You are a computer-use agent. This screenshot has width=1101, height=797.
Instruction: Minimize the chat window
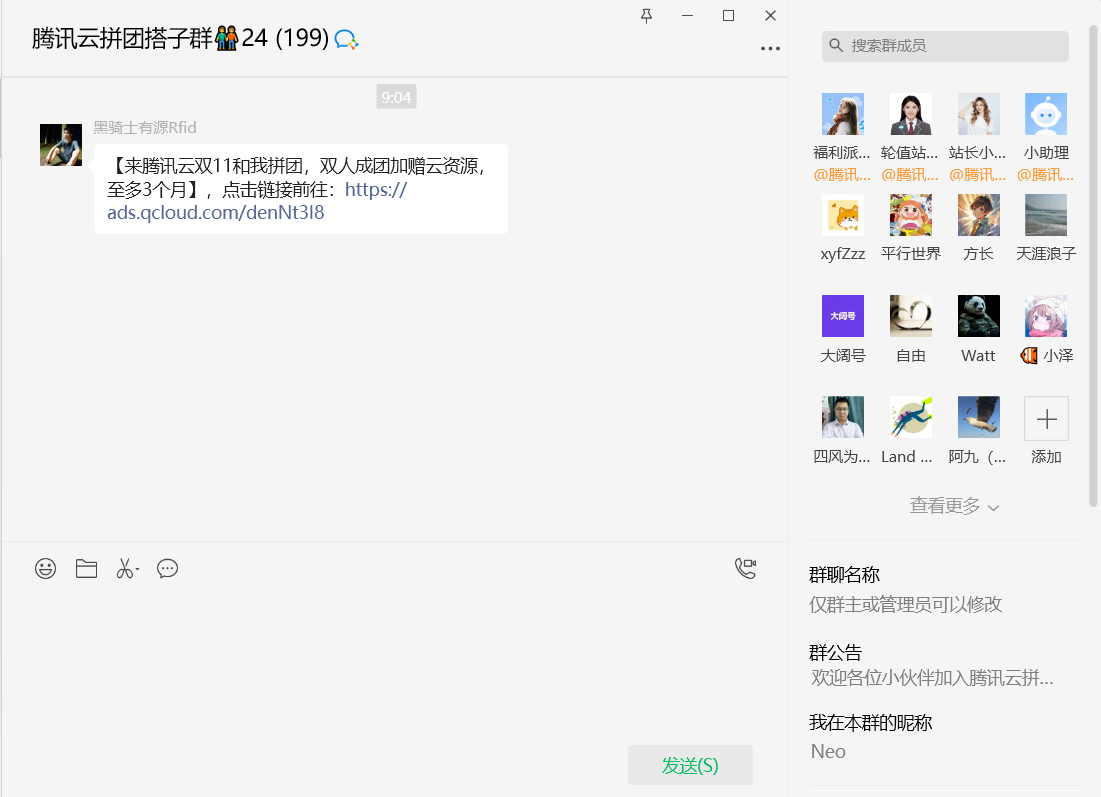click(x=687, y=15)
